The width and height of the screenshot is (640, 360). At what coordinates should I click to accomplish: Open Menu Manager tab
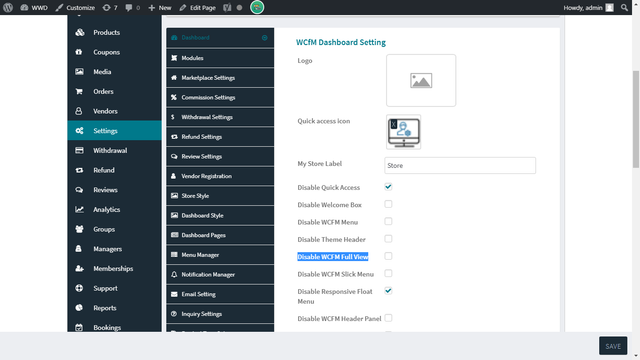pos(220,255)
